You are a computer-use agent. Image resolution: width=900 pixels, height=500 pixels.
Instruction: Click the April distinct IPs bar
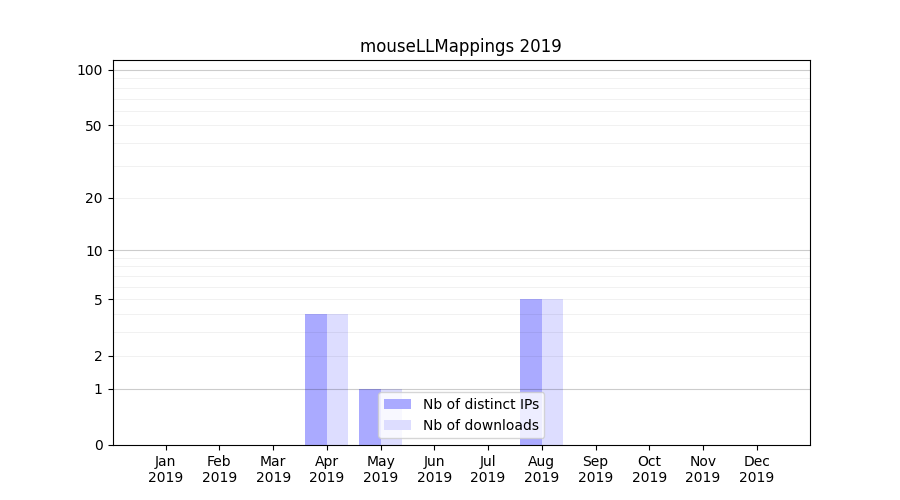tap(316, 379)
